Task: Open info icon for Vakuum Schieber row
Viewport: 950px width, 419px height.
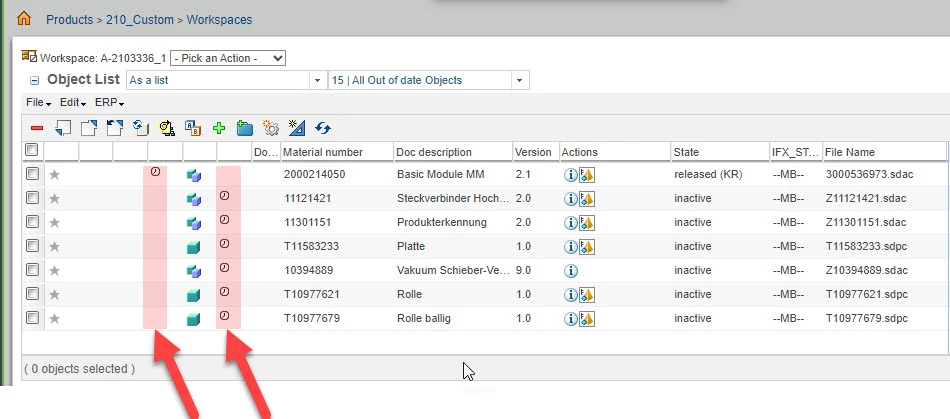Action: pos(570,271)
